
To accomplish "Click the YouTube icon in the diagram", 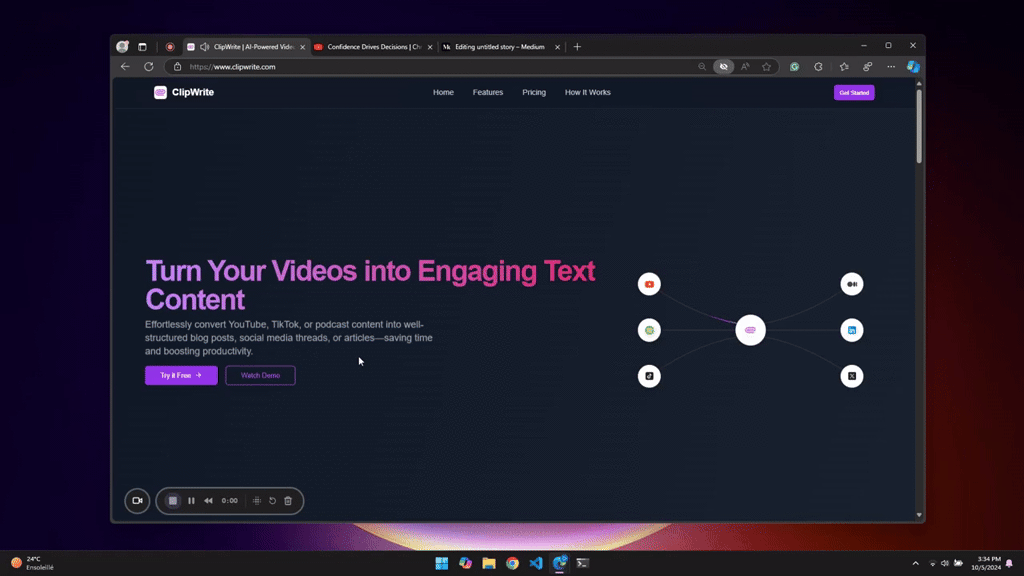I will point(649,284).
